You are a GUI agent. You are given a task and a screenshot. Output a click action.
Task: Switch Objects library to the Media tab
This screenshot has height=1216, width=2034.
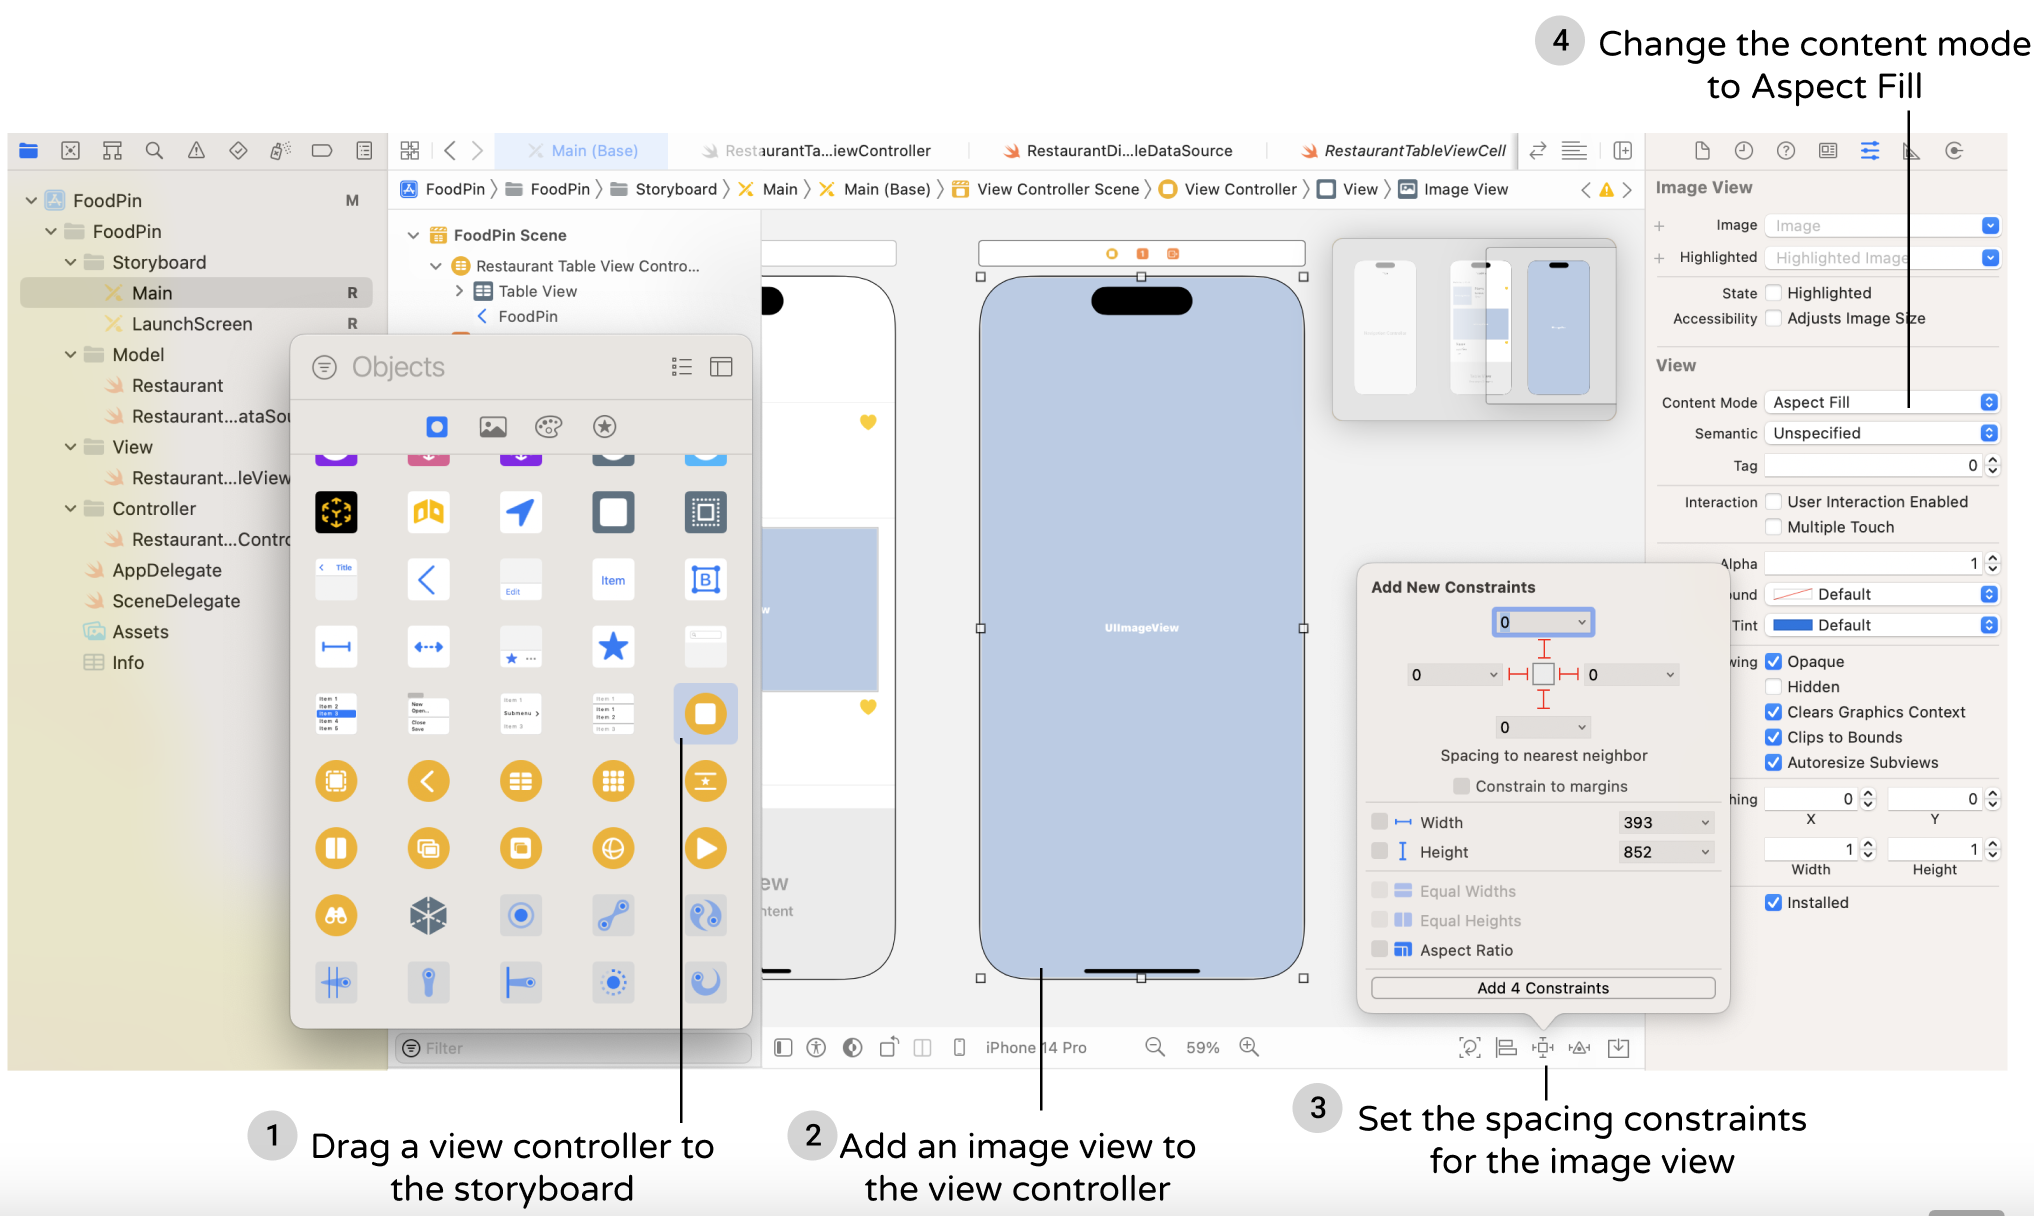click(x=492, y=426)
